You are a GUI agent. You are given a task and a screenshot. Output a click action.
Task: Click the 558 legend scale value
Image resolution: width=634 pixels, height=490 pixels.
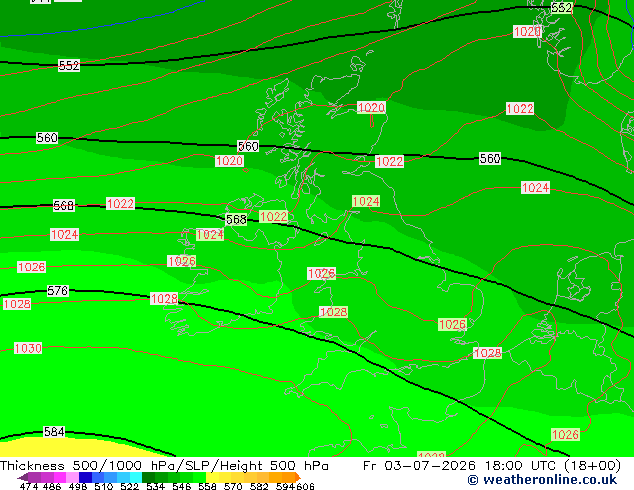tap(207, 486)
